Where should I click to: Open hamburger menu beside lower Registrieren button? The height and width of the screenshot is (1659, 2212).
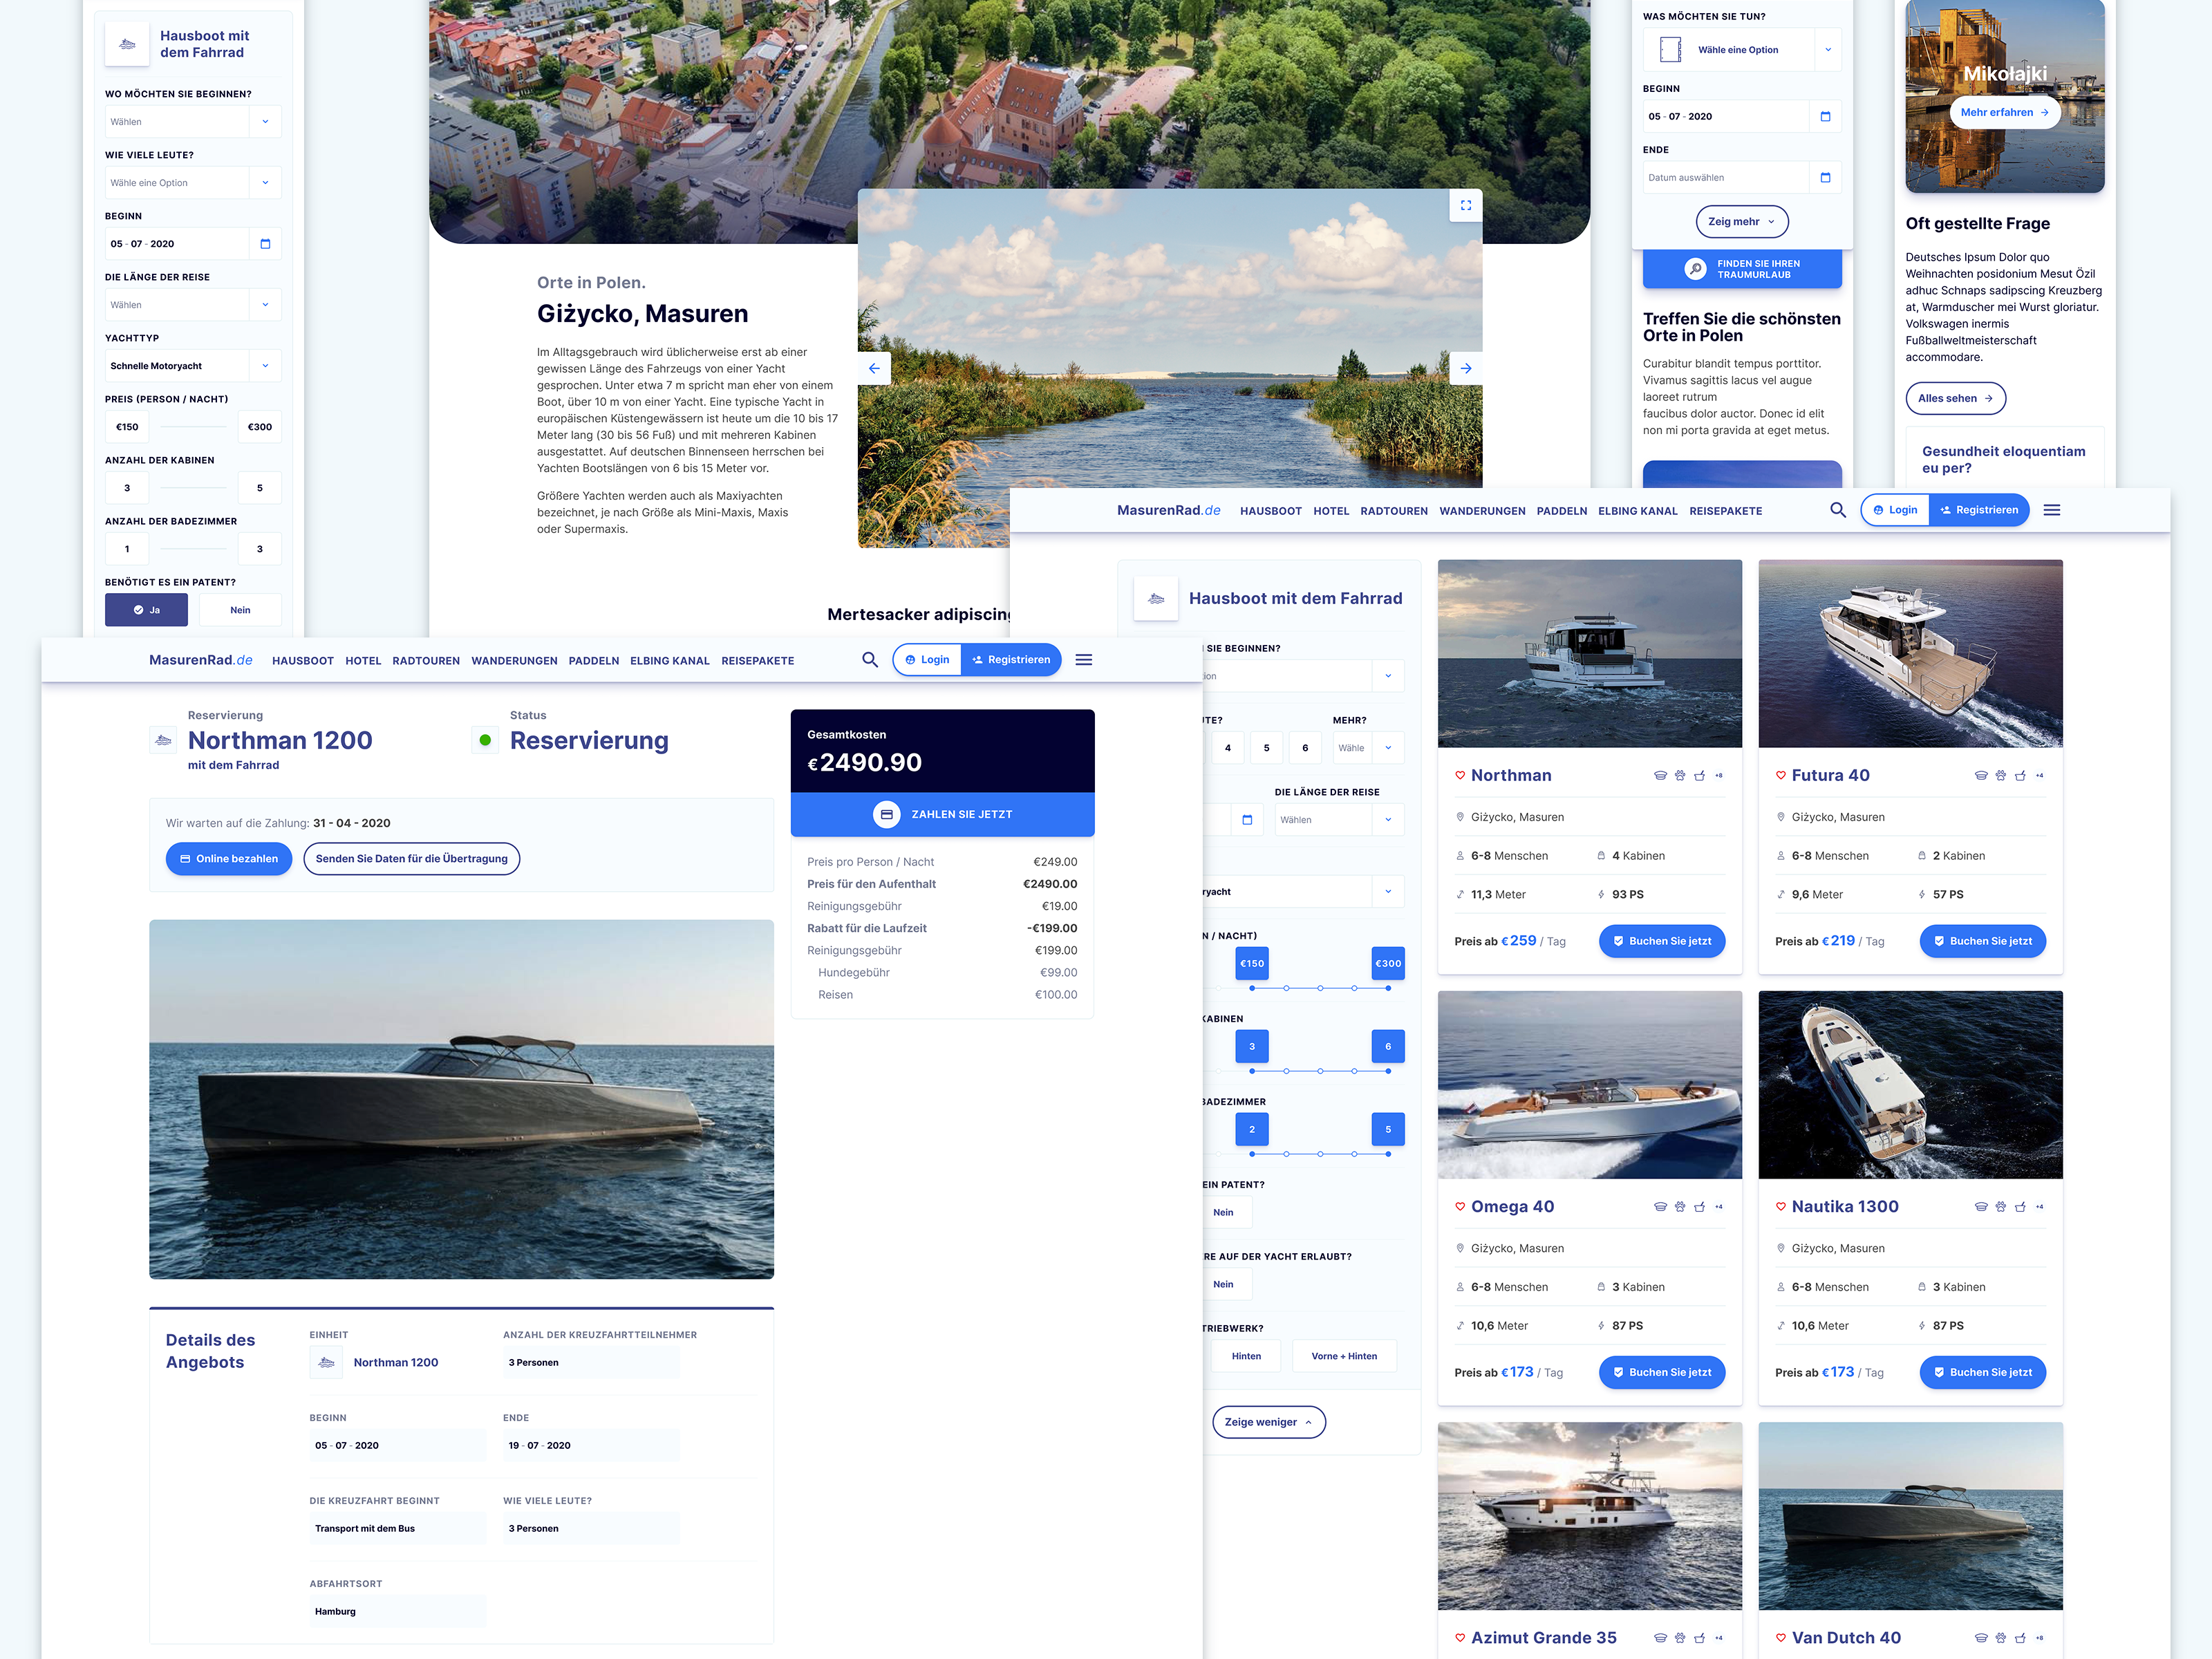point(1083,660)
